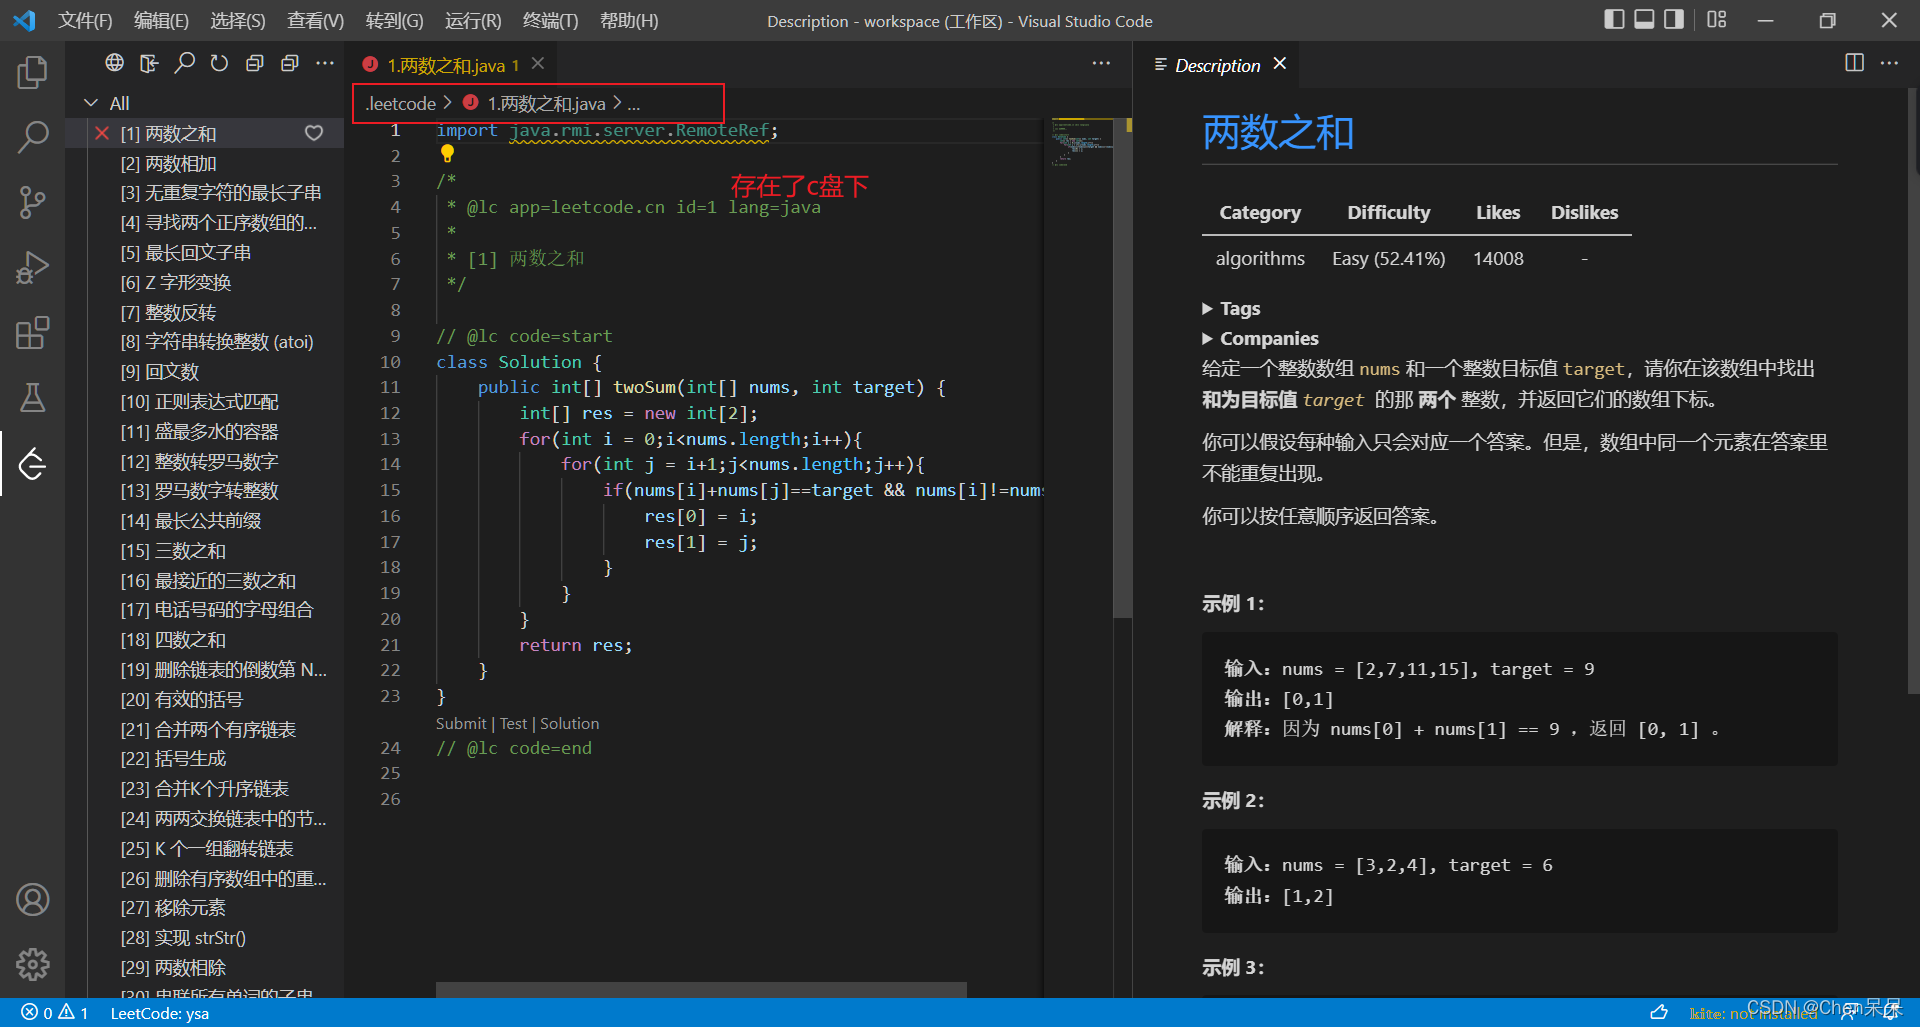The height and width of the screenshot is (1027, 1920).
Task: Close the Description tab
Action: click(x=1279, y=63)
